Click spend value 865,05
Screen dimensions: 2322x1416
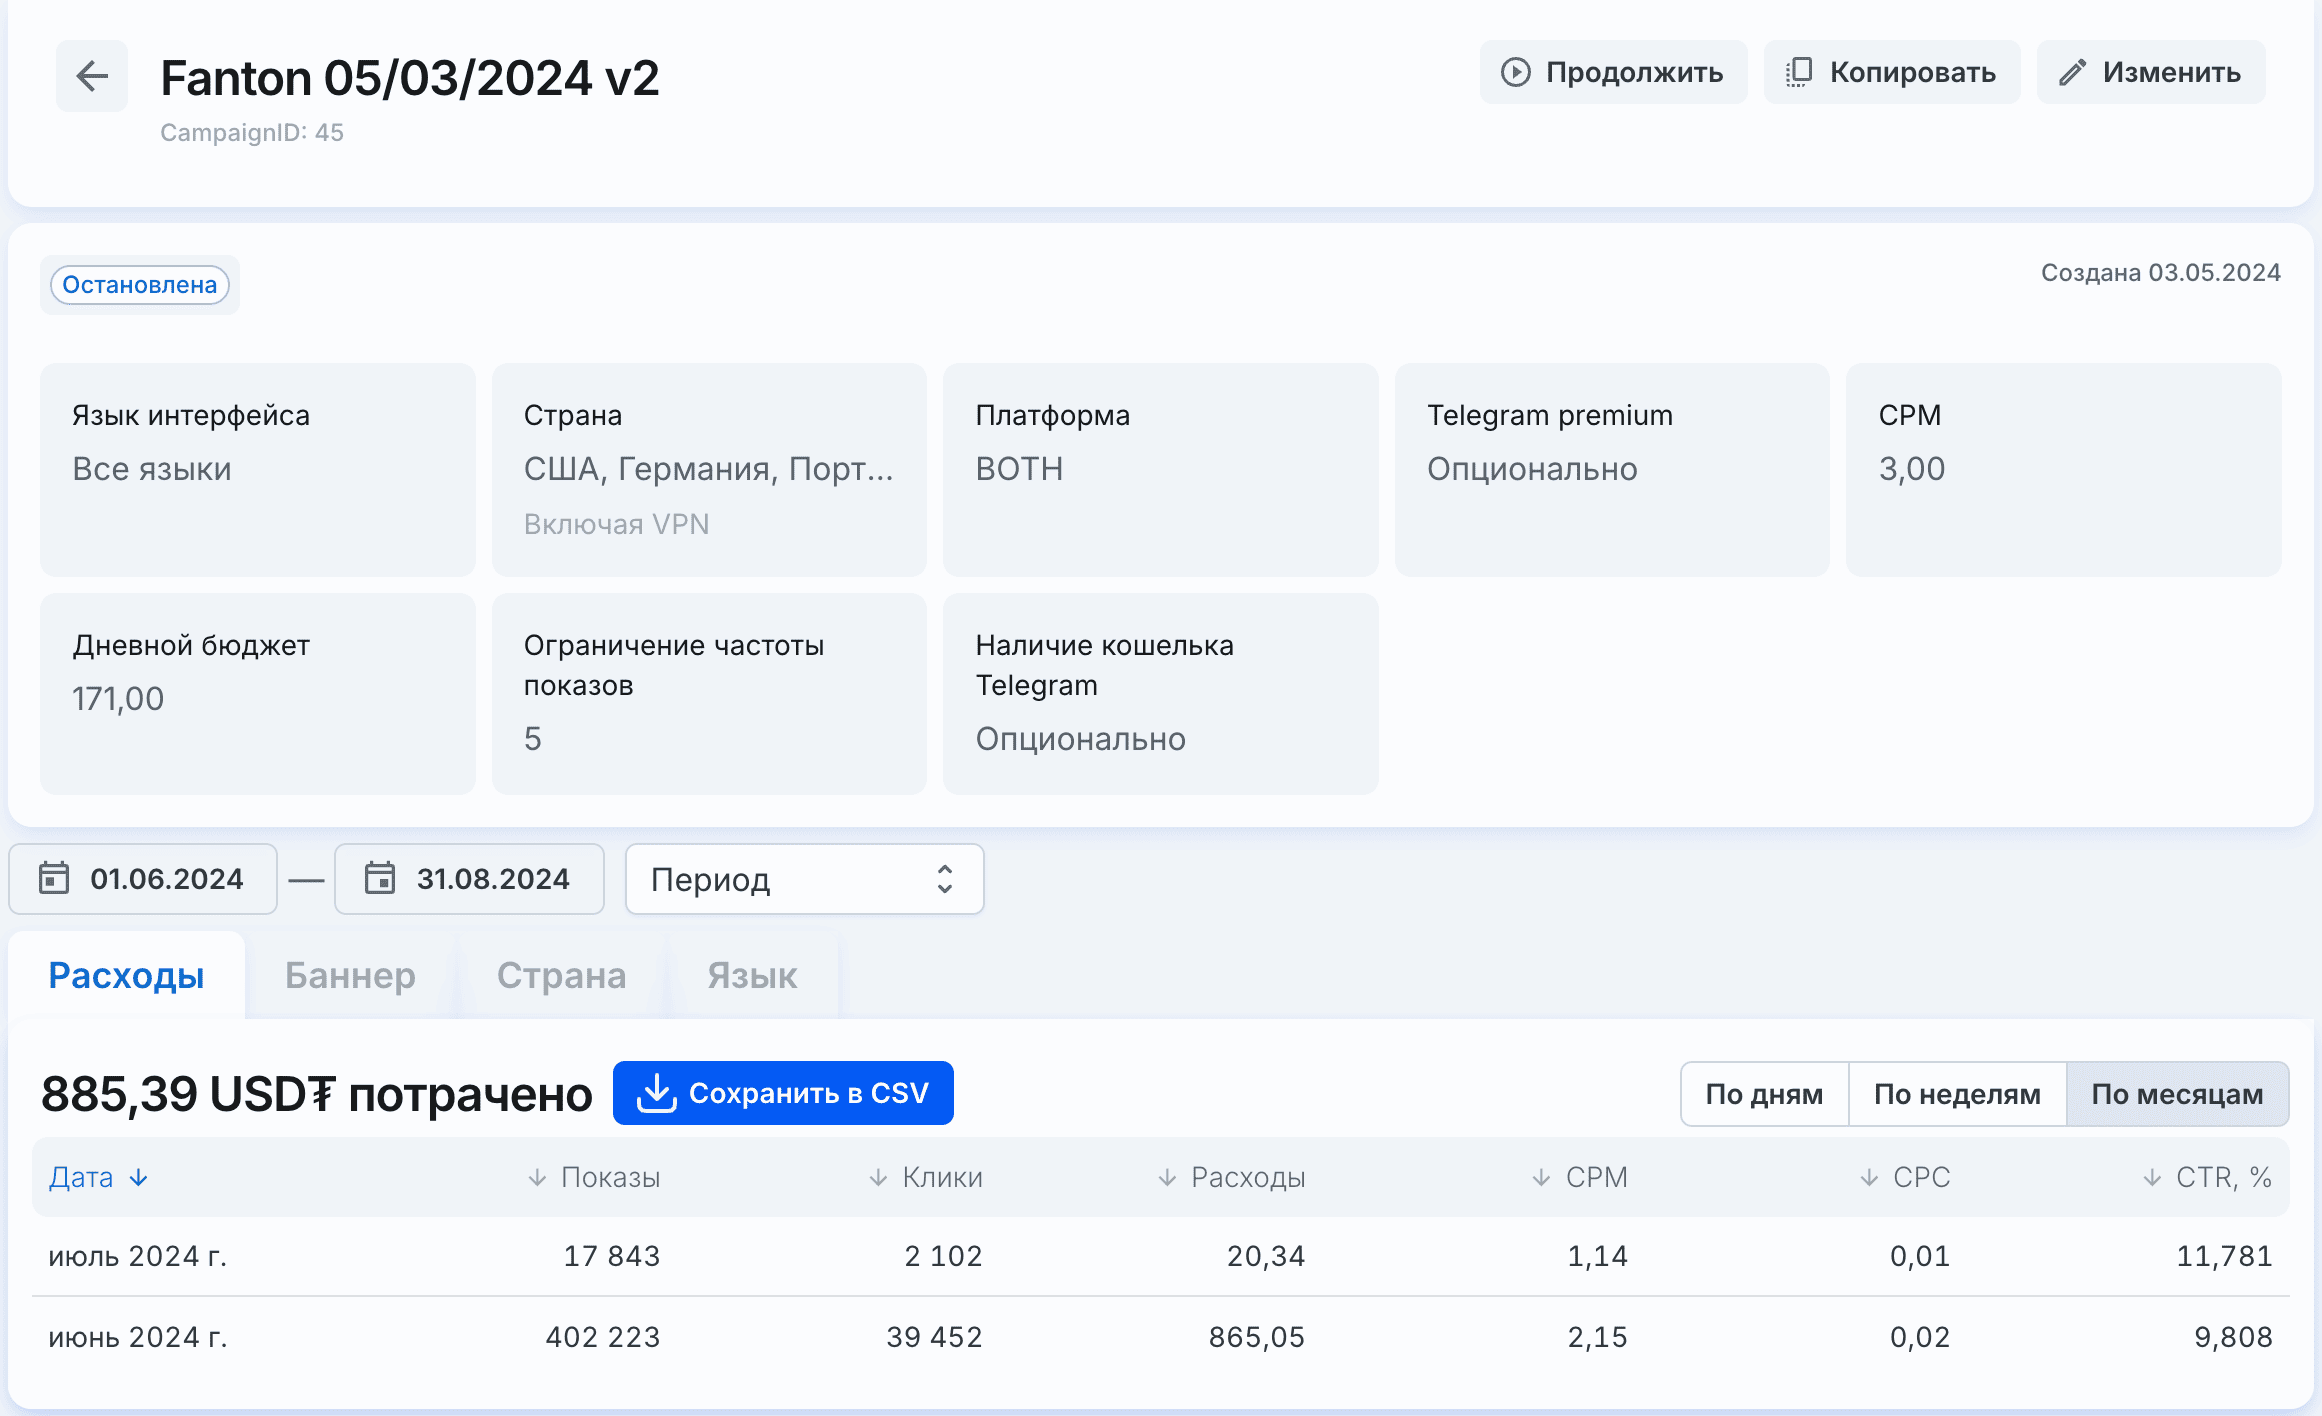point(1257,1337)
